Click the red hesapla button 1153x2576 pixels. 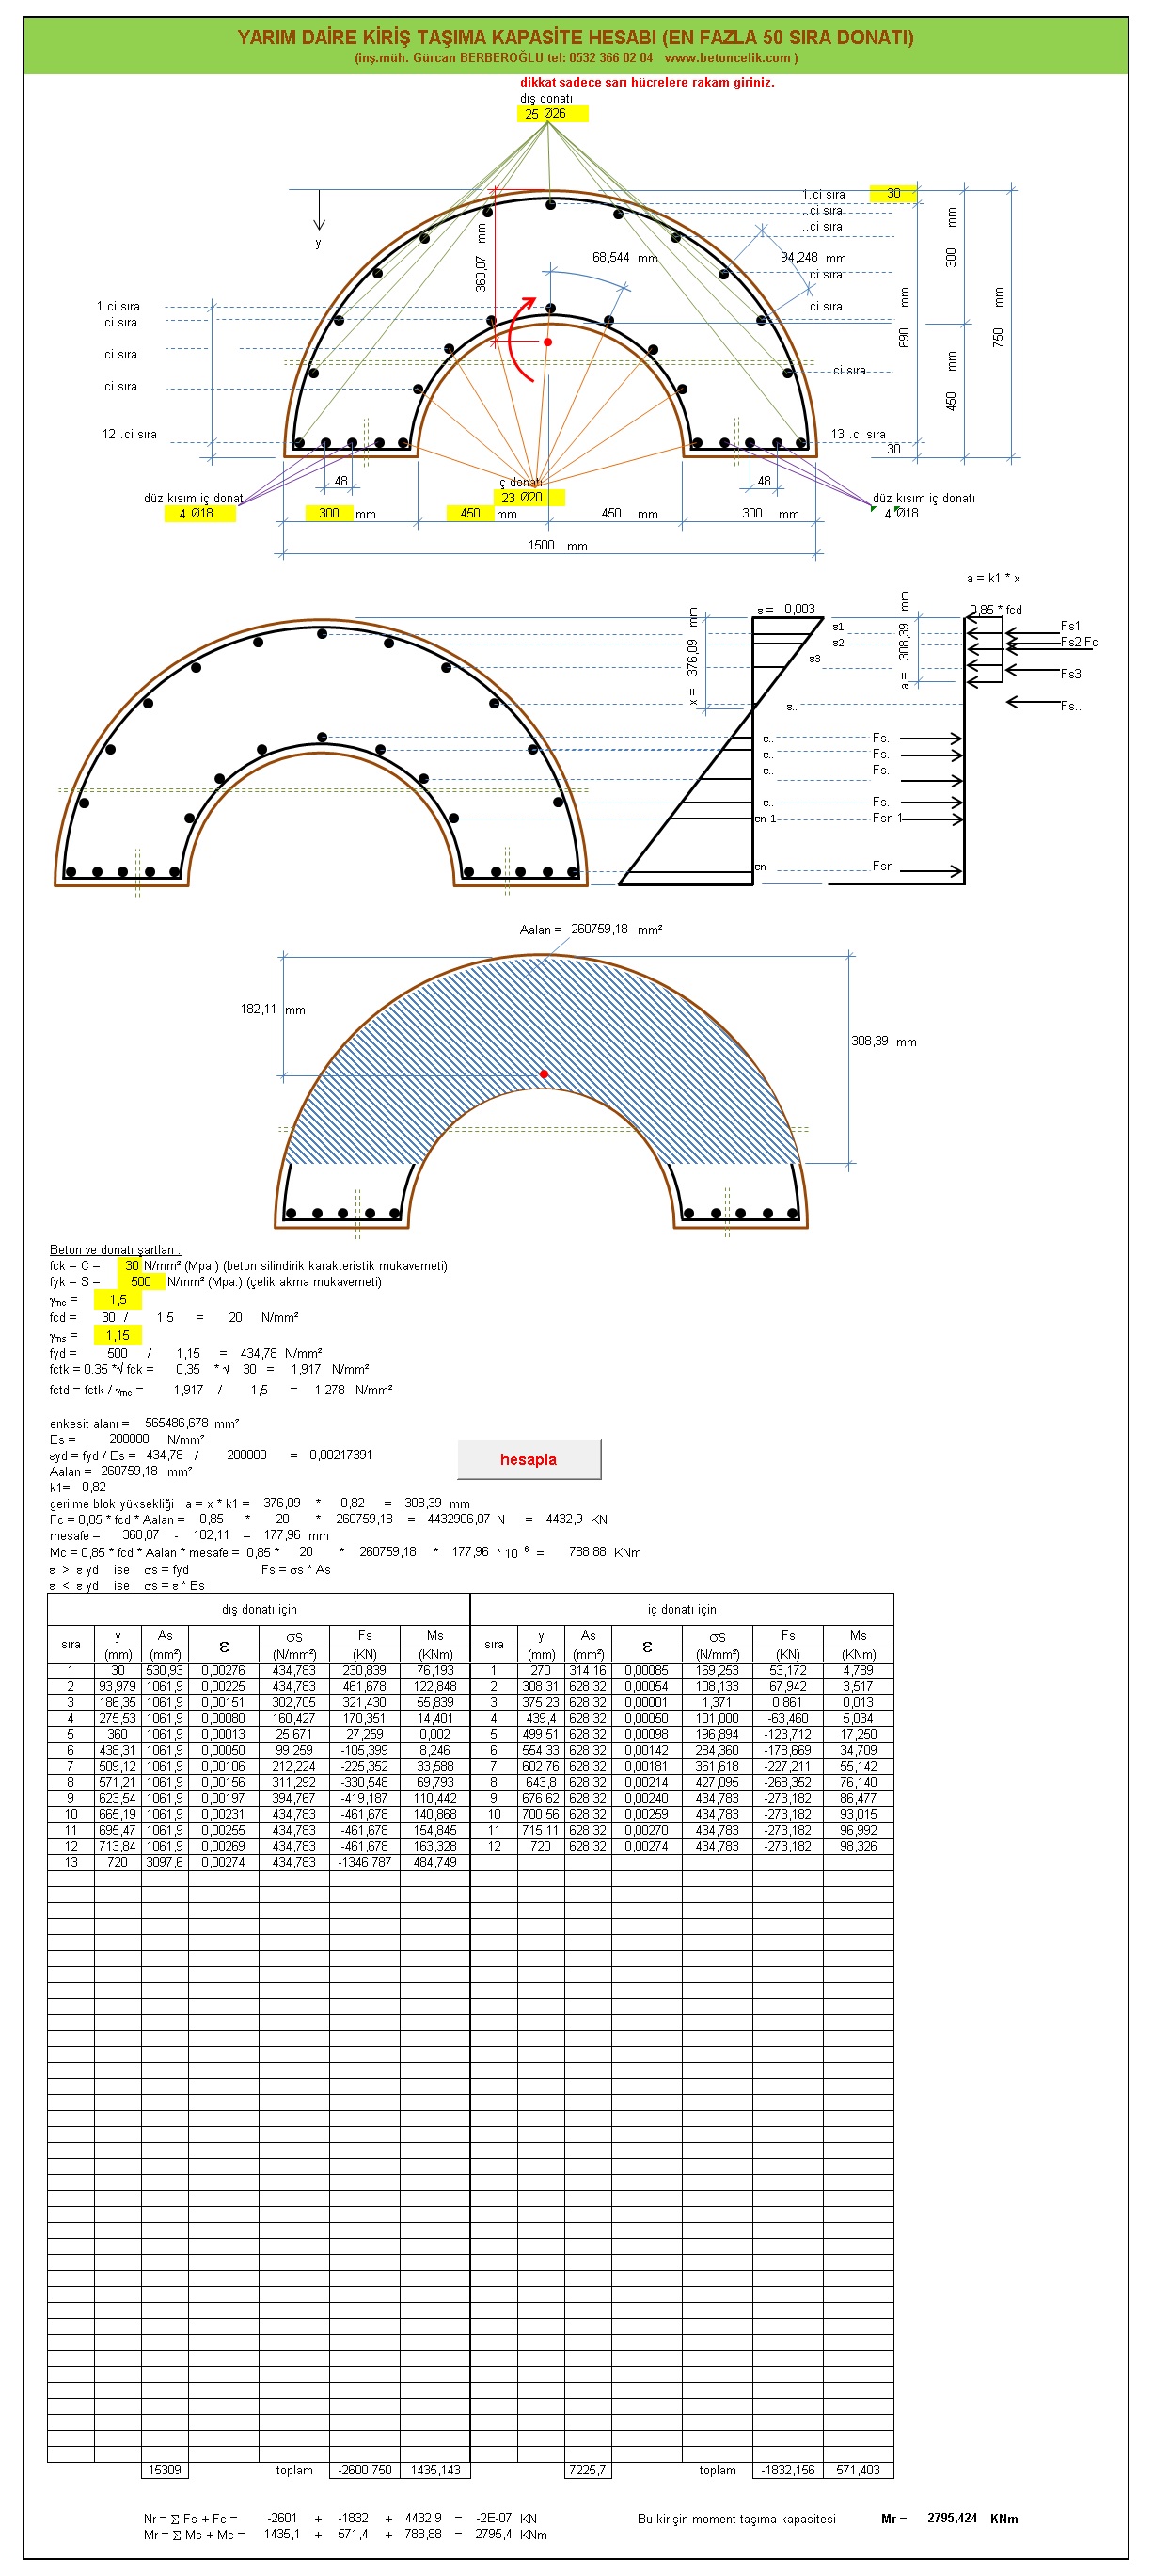click(x=528, y=1459)
